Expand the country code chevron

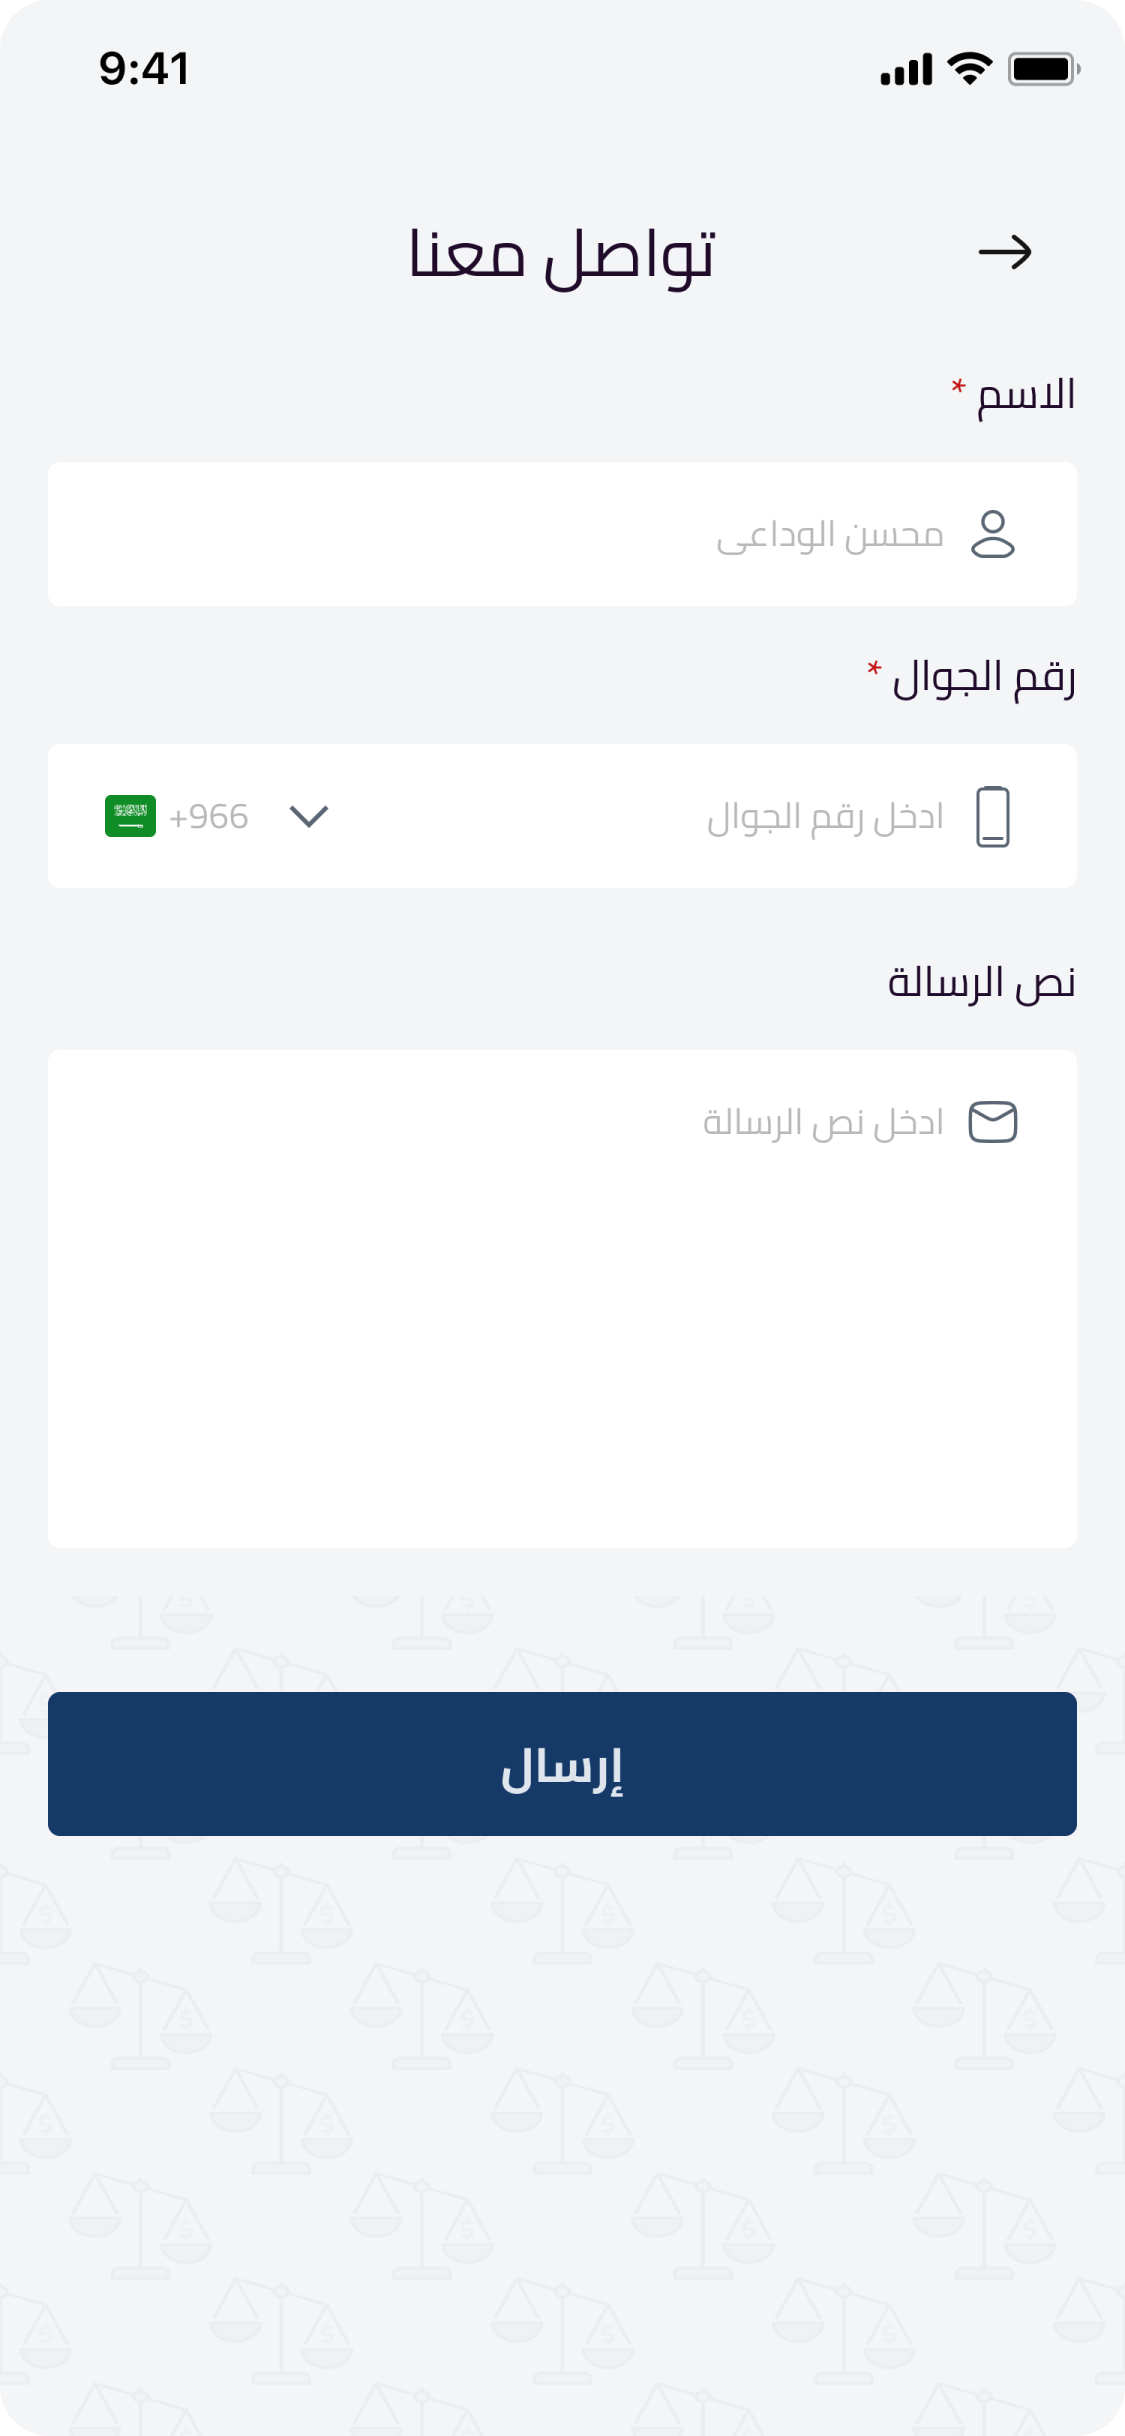(x=309, y=816)
